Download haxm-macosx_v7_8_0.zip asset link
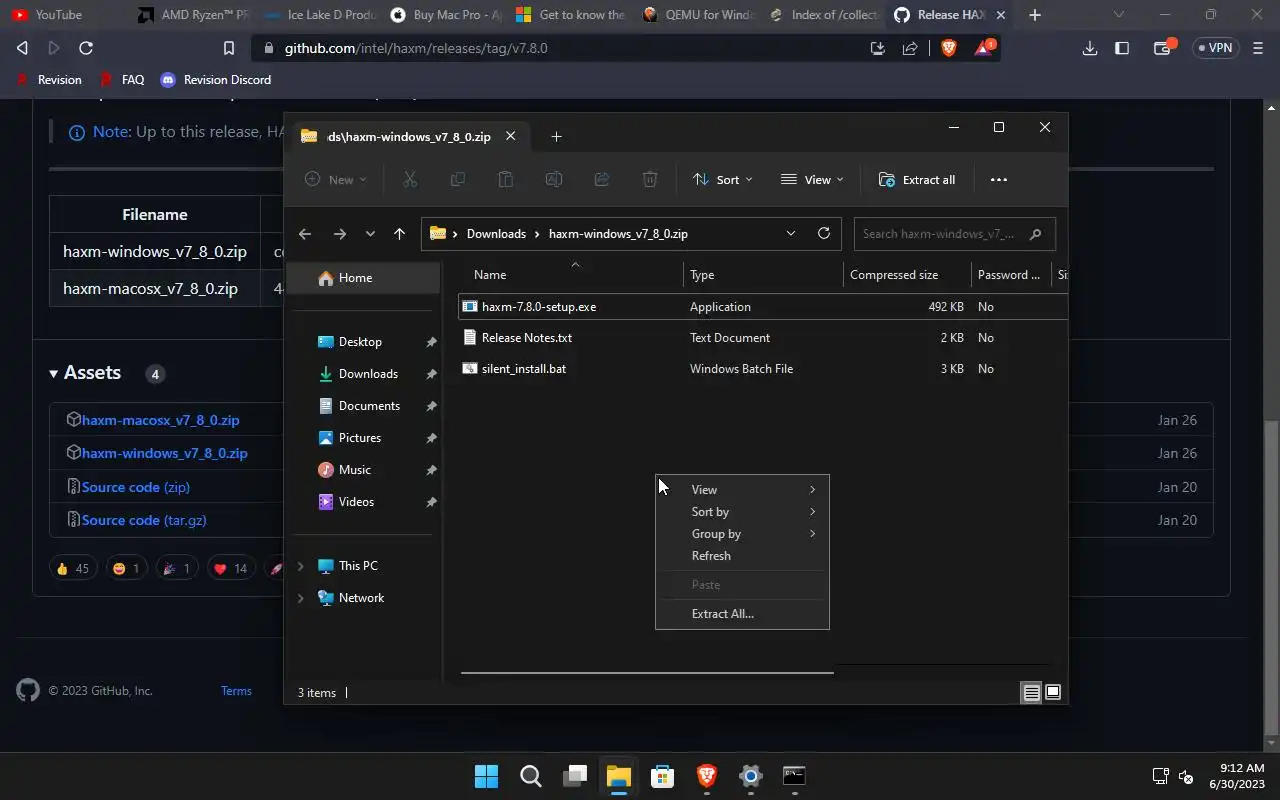 click(160, 420)
